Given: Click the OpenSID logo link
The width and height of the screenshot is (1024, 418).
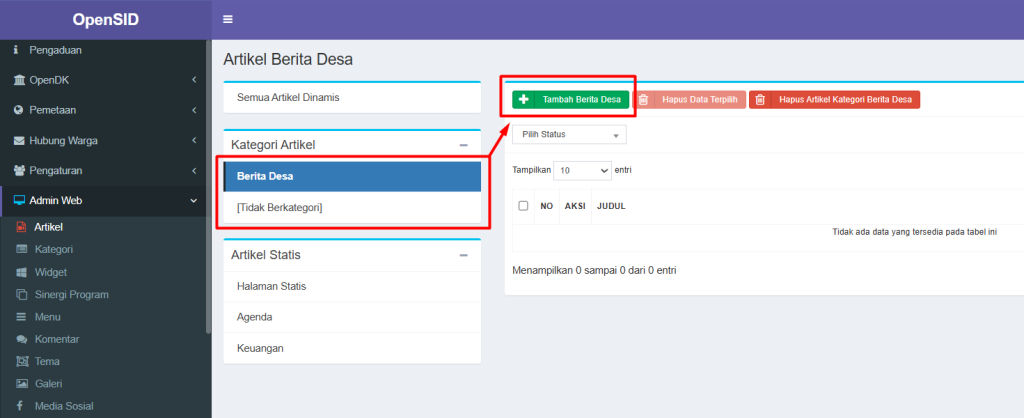Looking at the screenshot, I should tap(106, 20).
